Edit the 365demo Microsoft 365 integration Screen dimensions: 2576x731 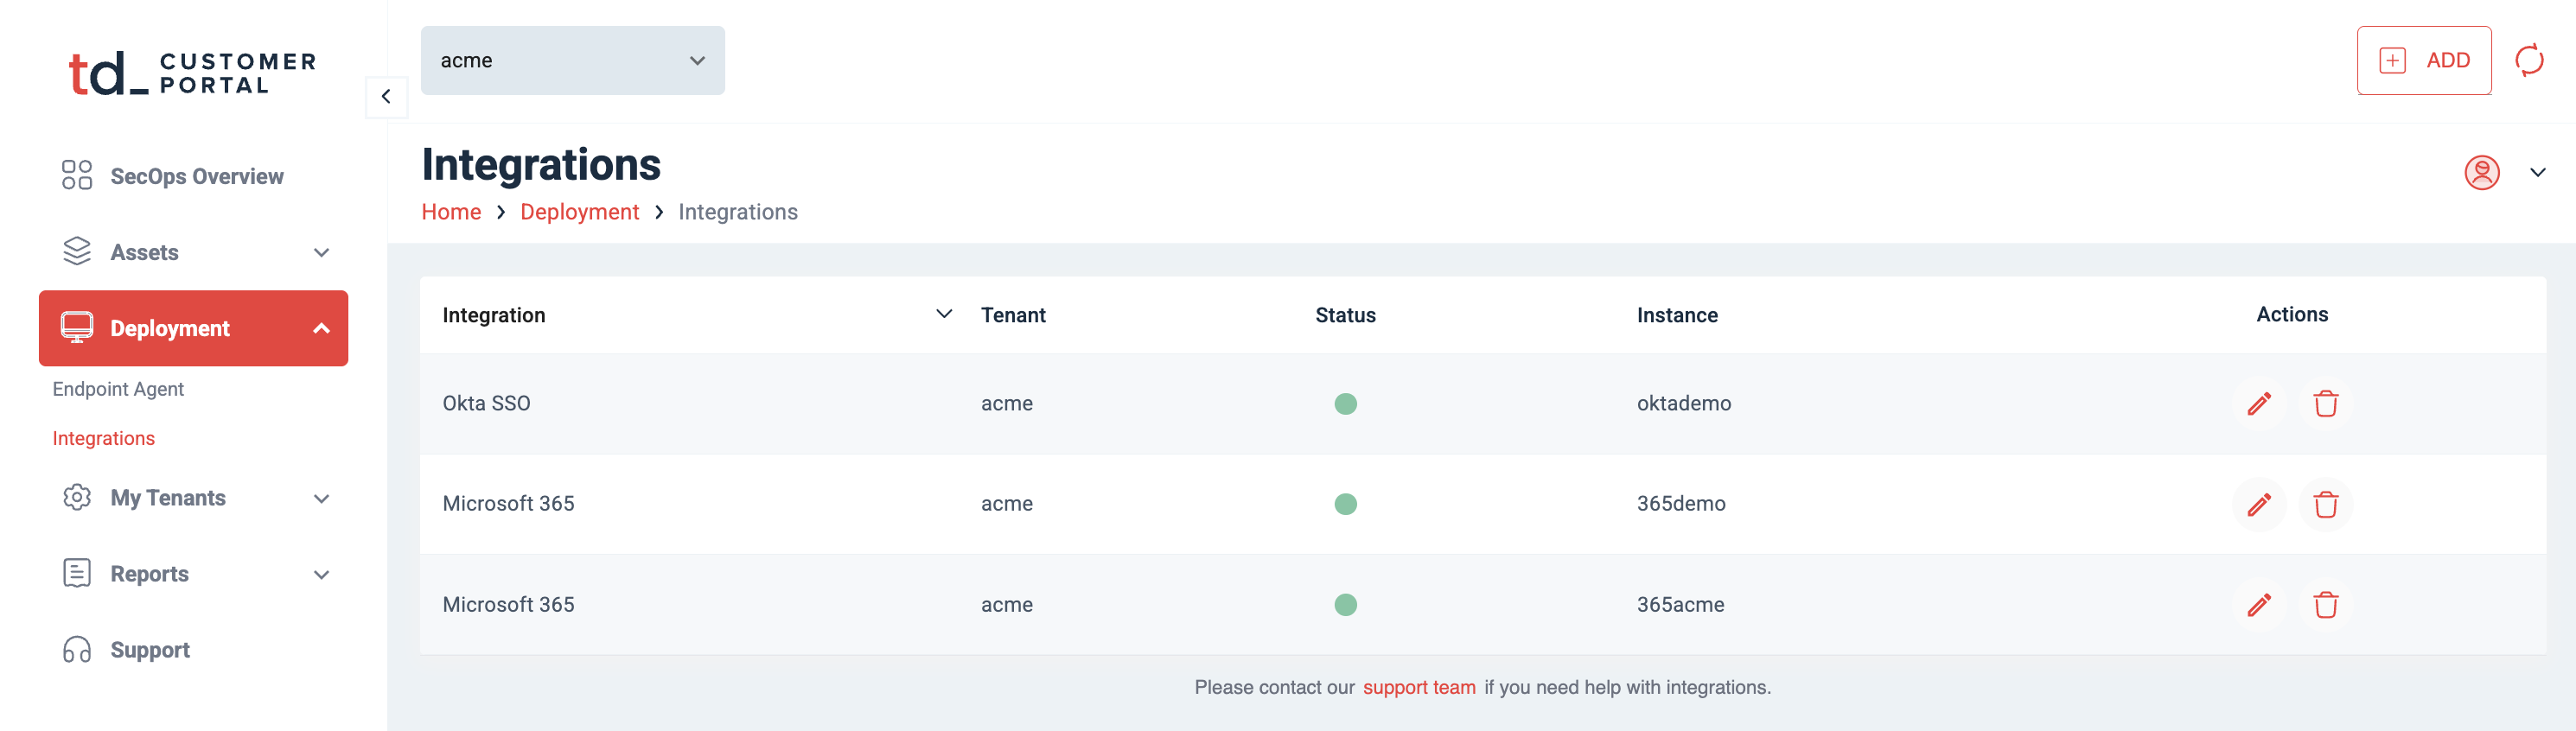[2258, 504]
